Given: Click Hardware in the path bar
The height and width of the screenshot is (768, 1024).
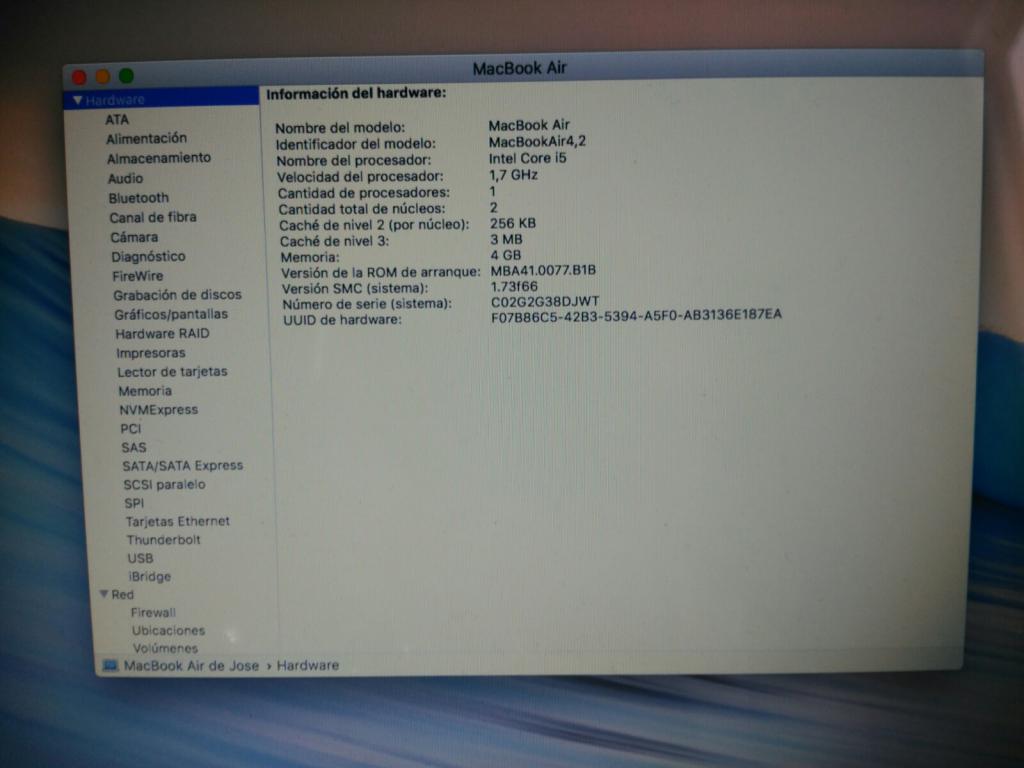Looking at the screenshot, I should (x=308, y=665).
